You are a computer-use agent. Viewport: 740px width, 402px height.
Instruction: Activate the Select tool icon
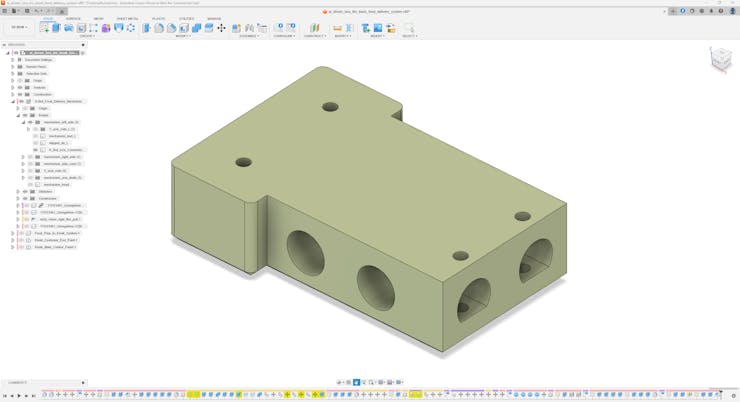[410, 28]
